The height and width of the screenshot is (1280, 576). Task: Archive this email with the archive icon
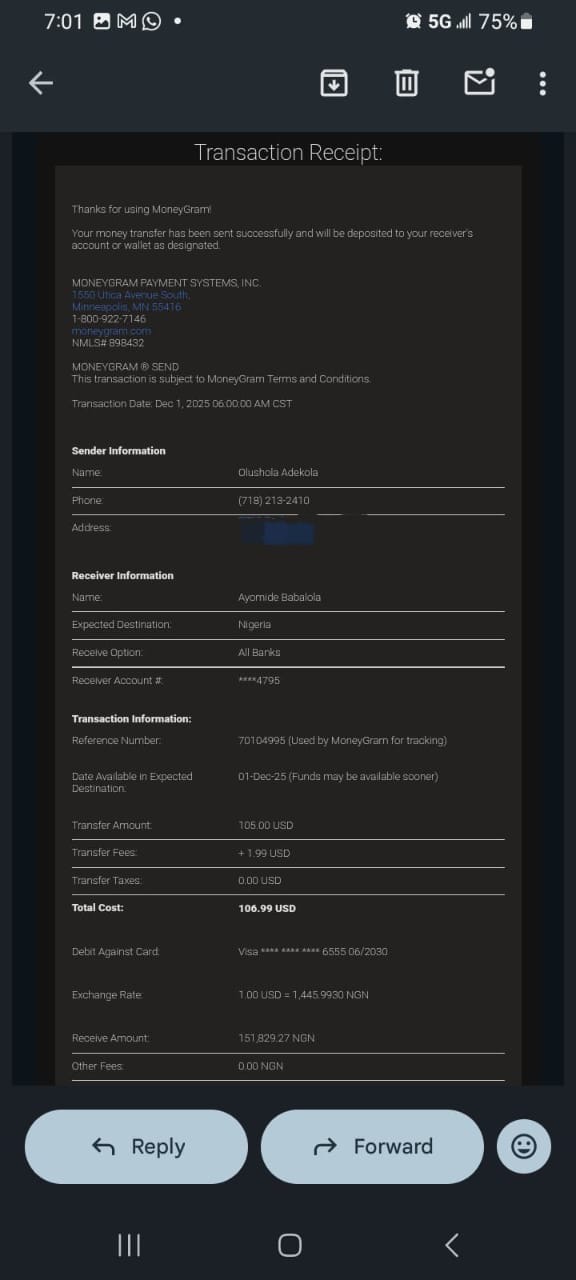334,83
